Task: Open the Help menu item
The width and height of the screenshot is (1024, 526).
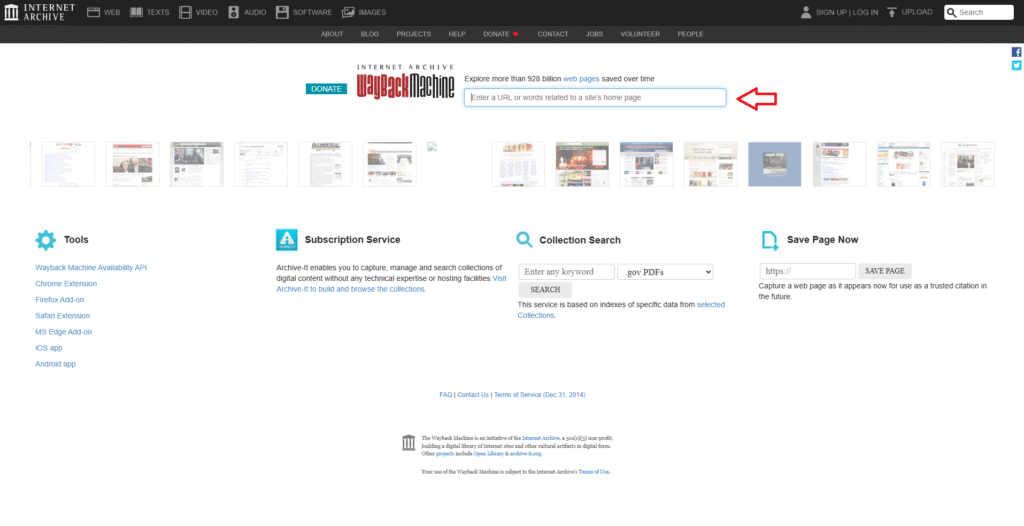Action: [457, 34]
